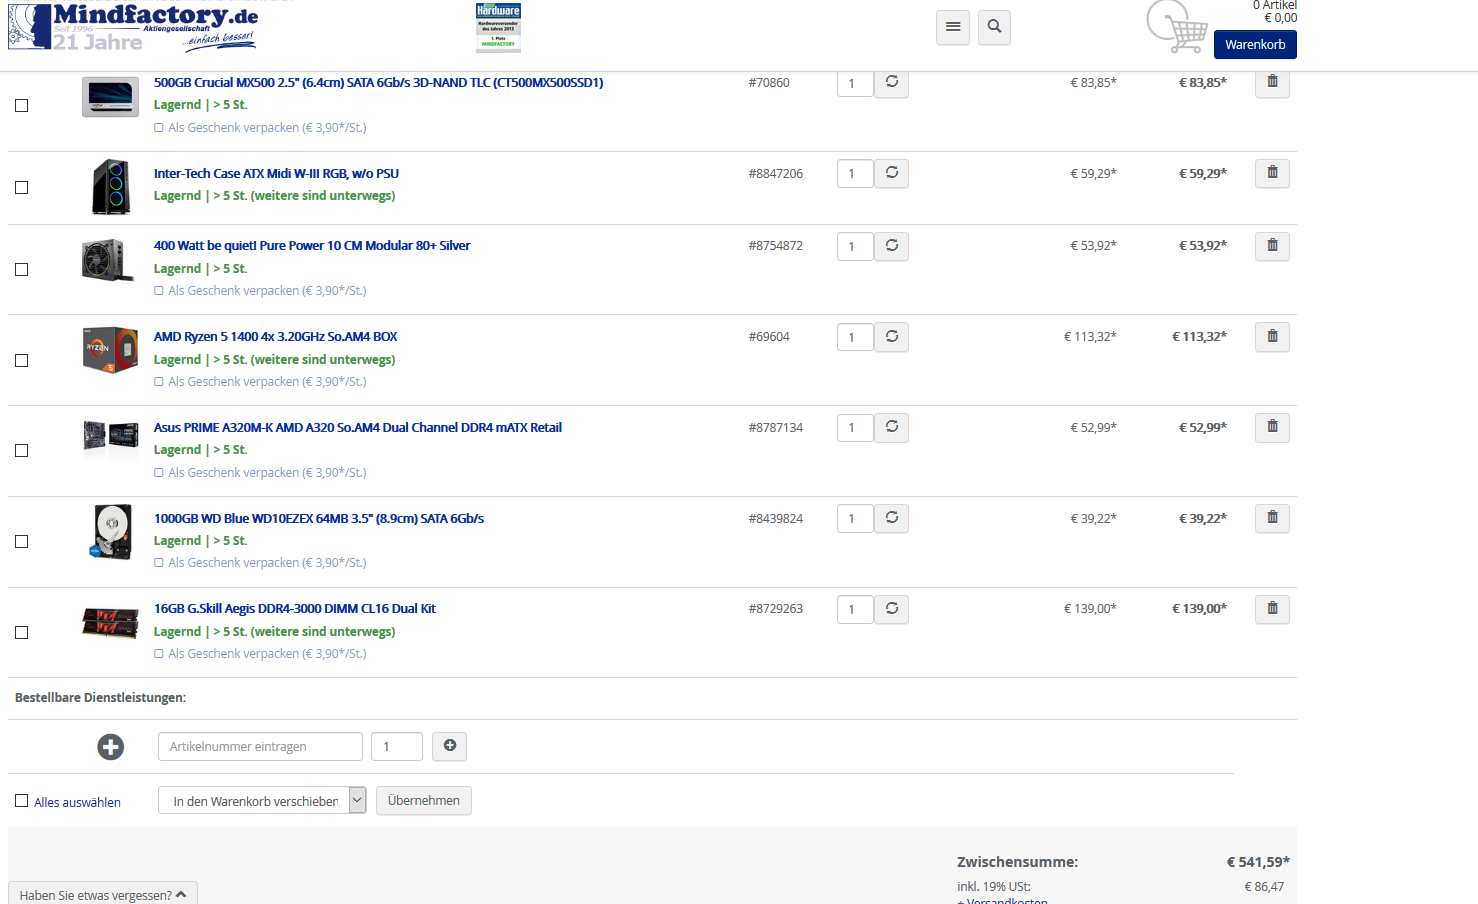This screenshot has width=1478, height=904.
Task: Refresh quantity for AMD Ryzen 5 1400
Action: [892, 337]
